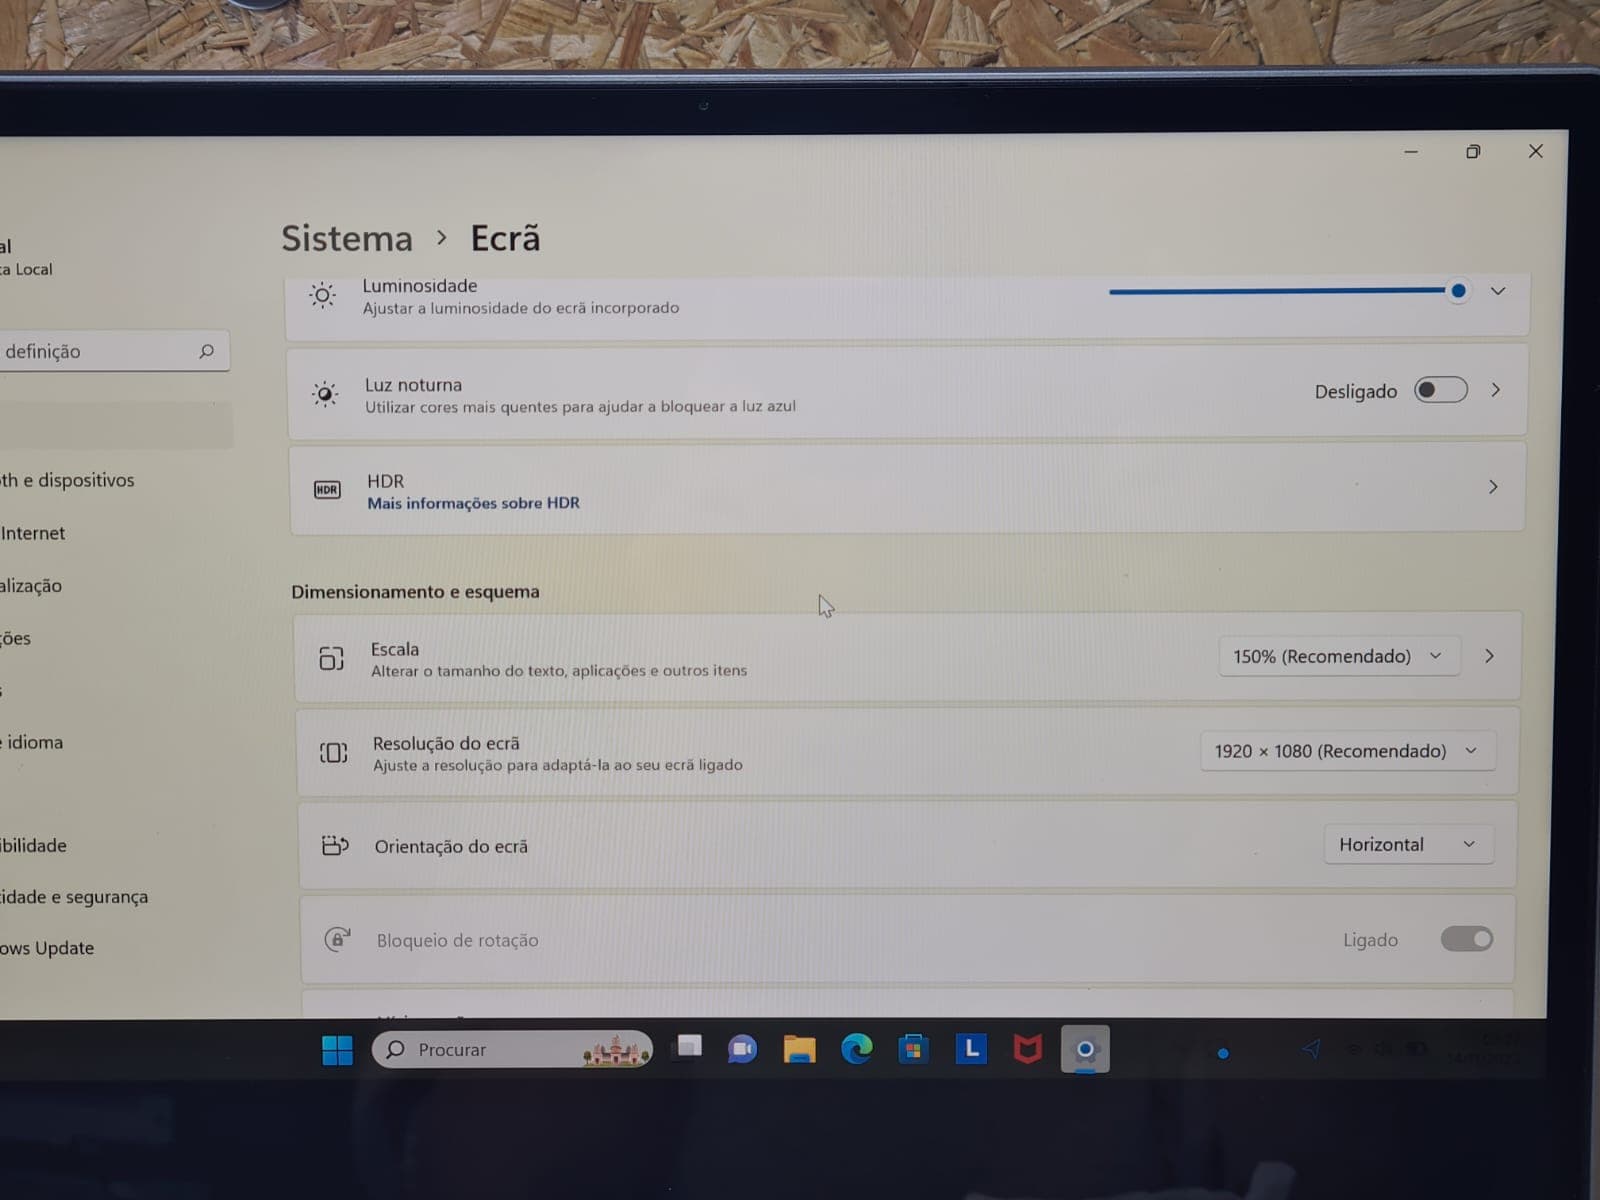1600x1200 pixels.
Task: Select the Internet sidebar item
Action: (33, 534)
